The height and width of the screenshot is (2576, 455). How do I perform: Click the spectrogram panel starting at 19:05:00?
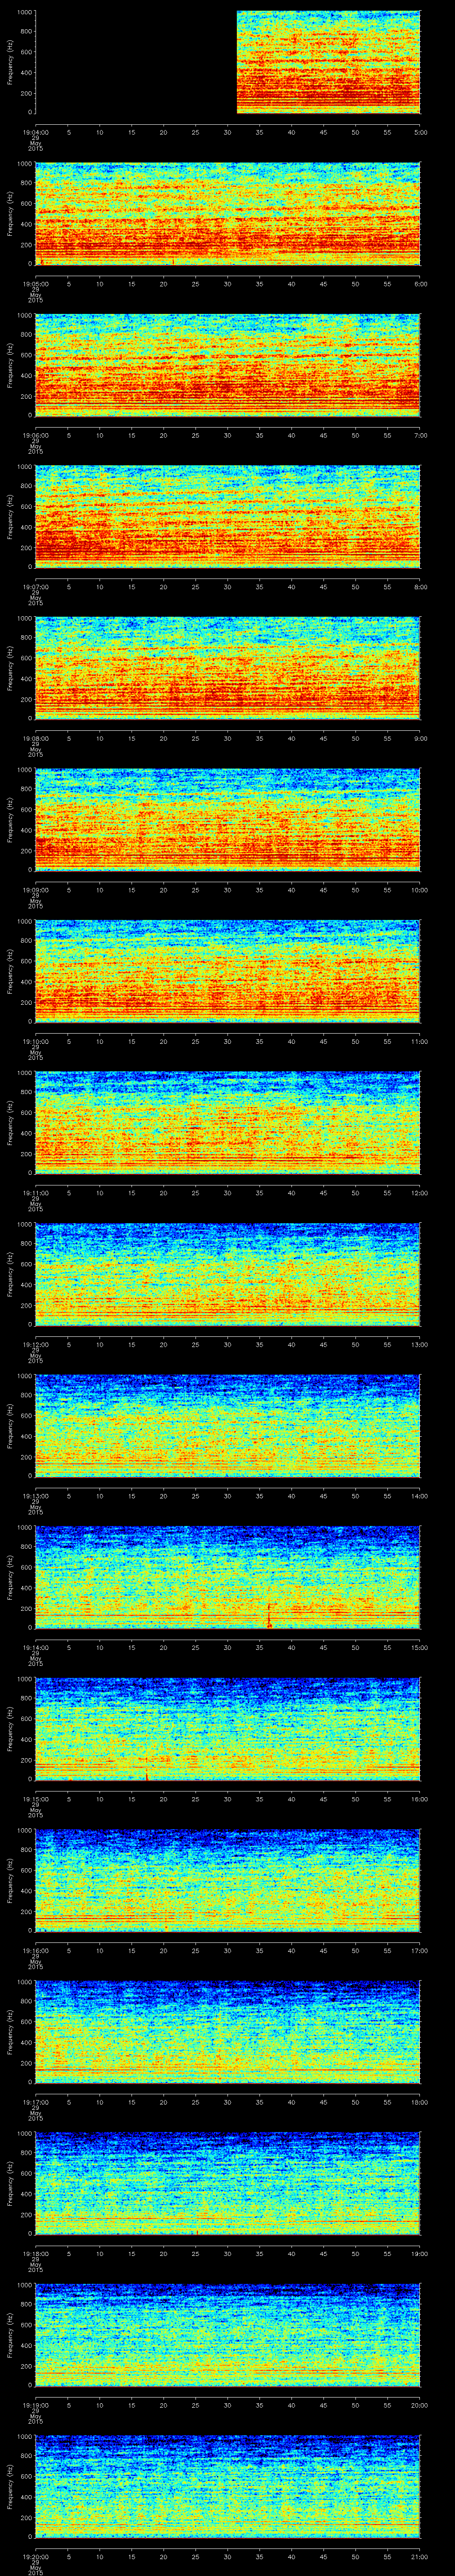pyautogui.click(x=228, y=213)
